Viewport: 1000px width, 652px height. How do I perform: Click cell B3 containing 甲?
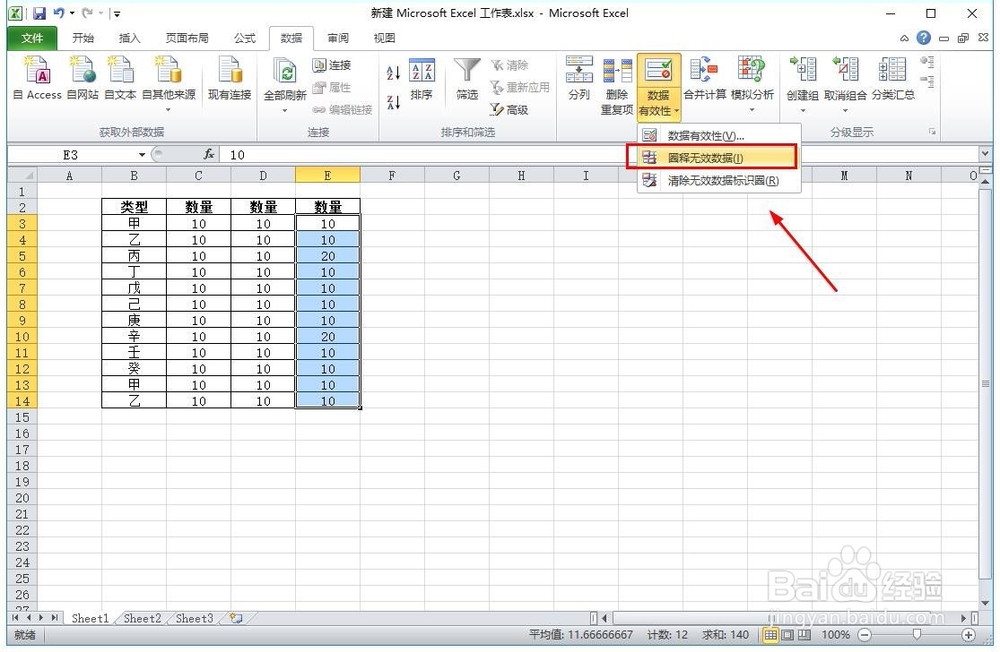point(134,223)
